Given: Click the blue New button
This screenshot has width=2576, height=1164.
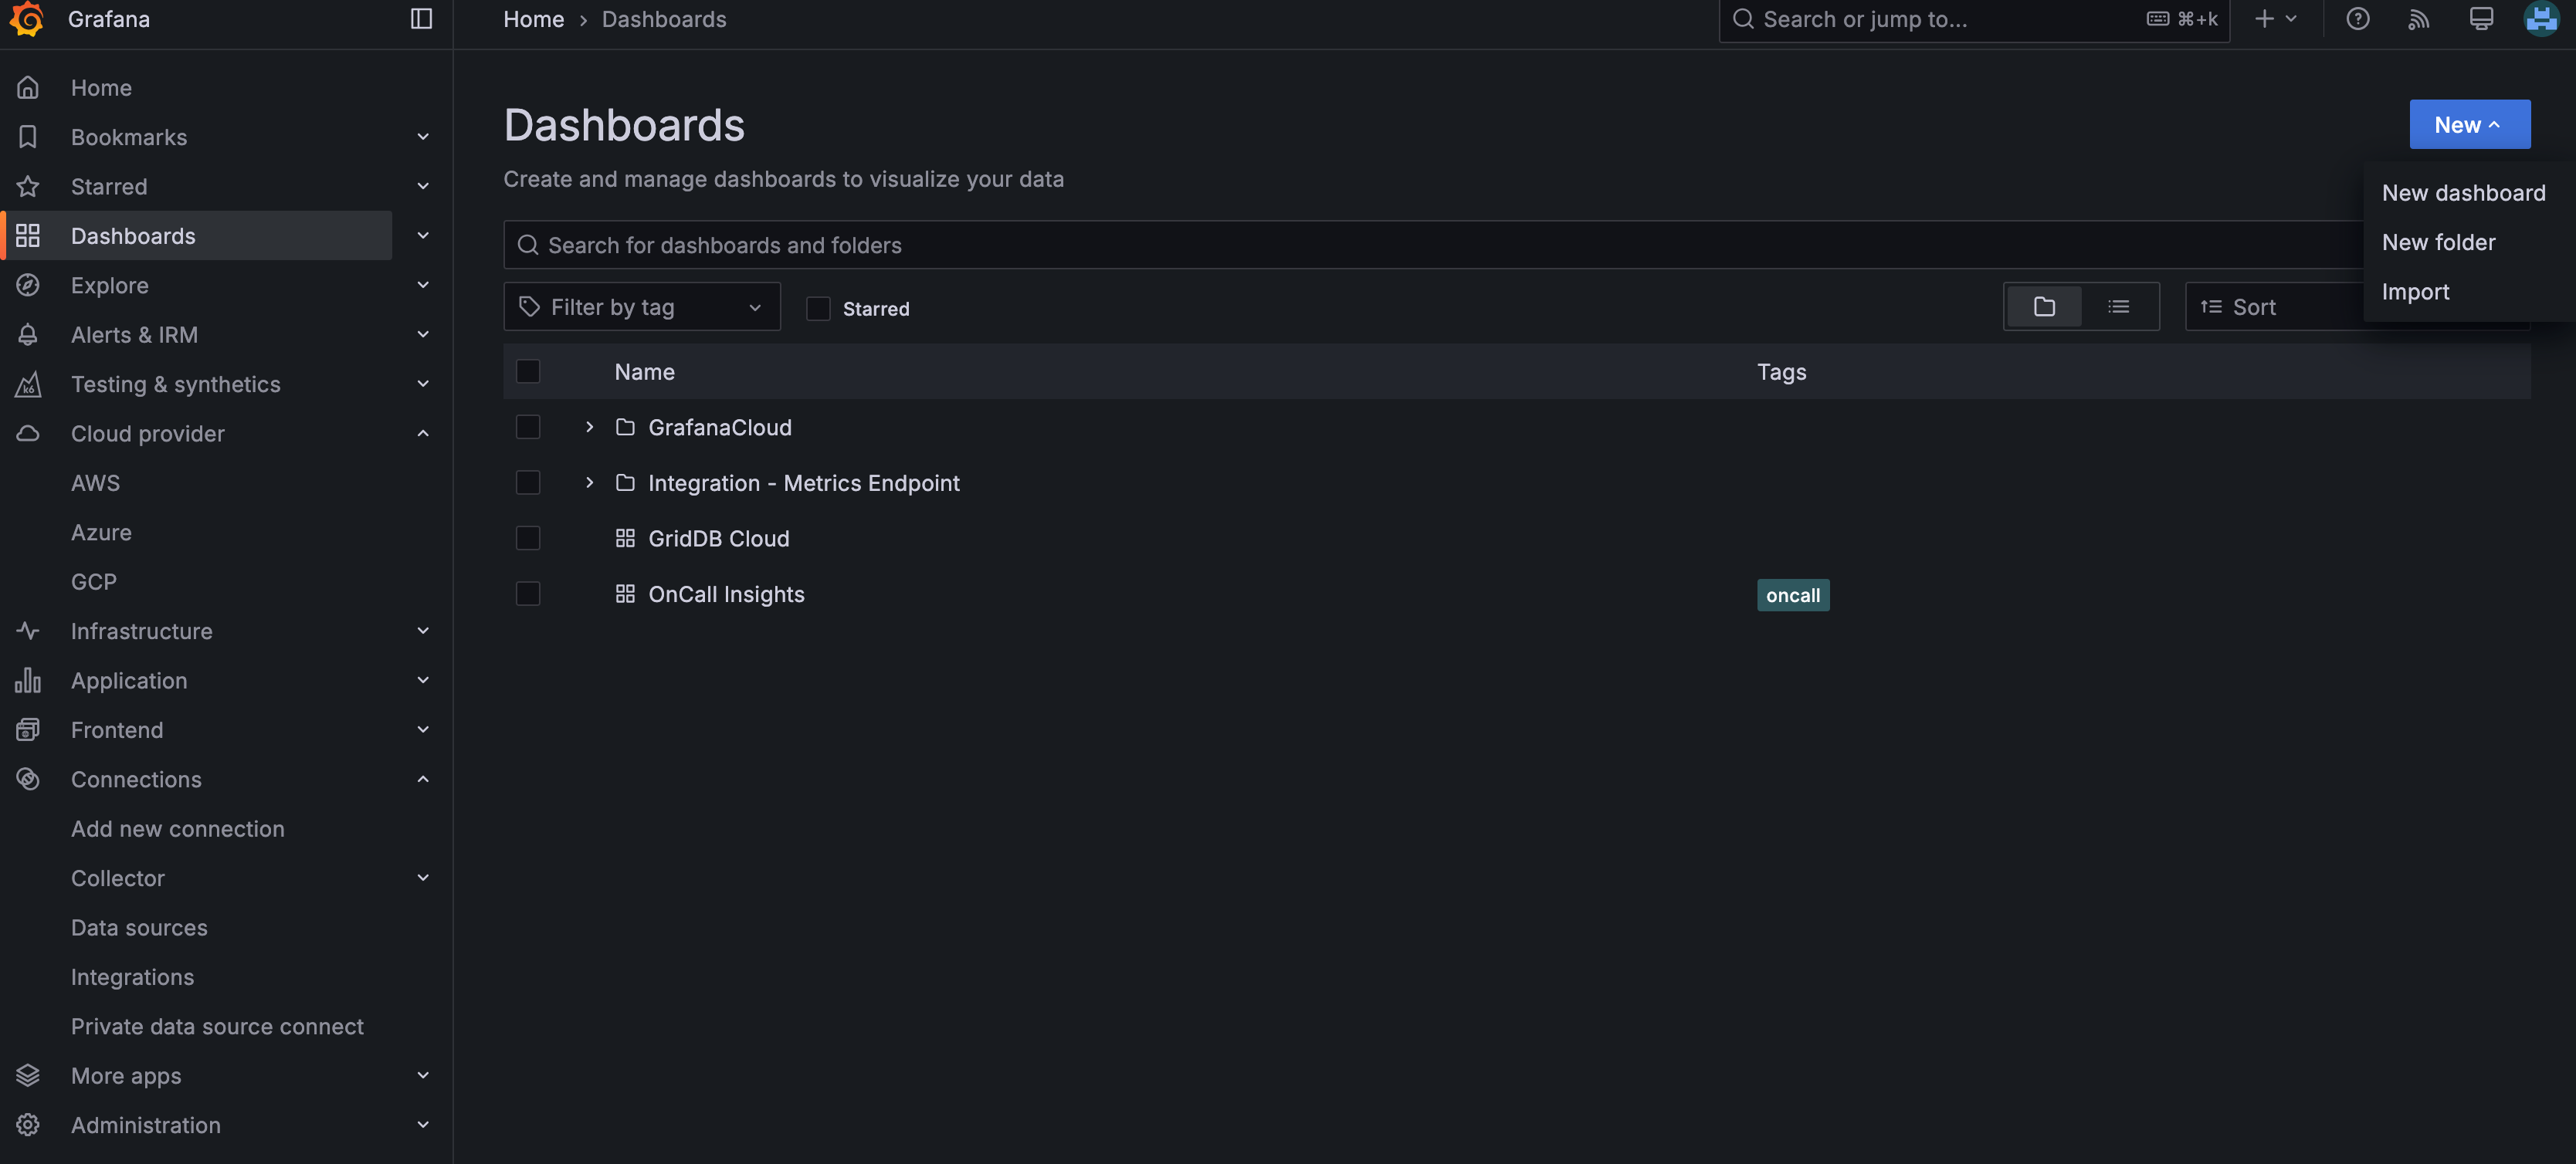Looking at the screenshot, I should point(2469,125).
